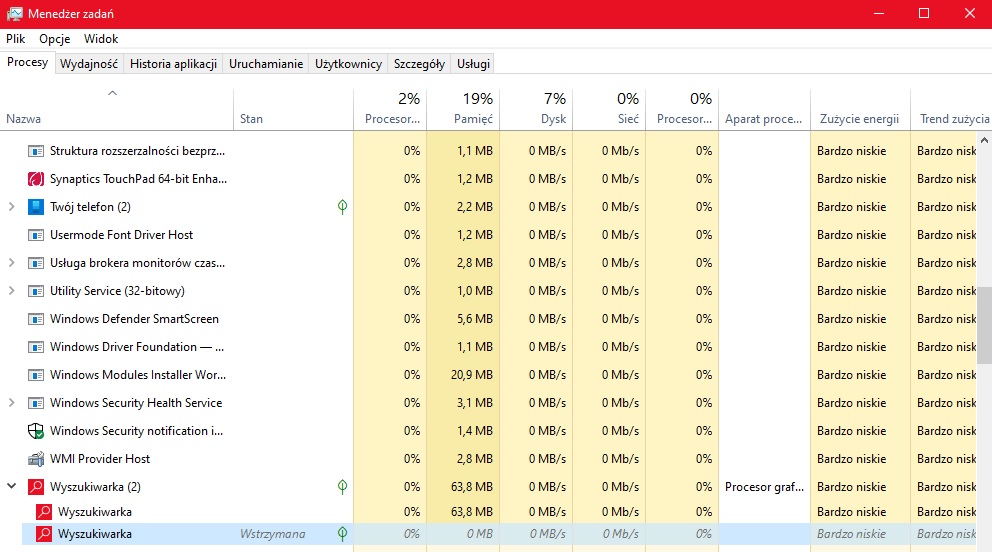Image resolution: width=992 pixels, height=552 pixels.
Task: Sort by the 0% Sieć column header
Action: tap(609, 110)
